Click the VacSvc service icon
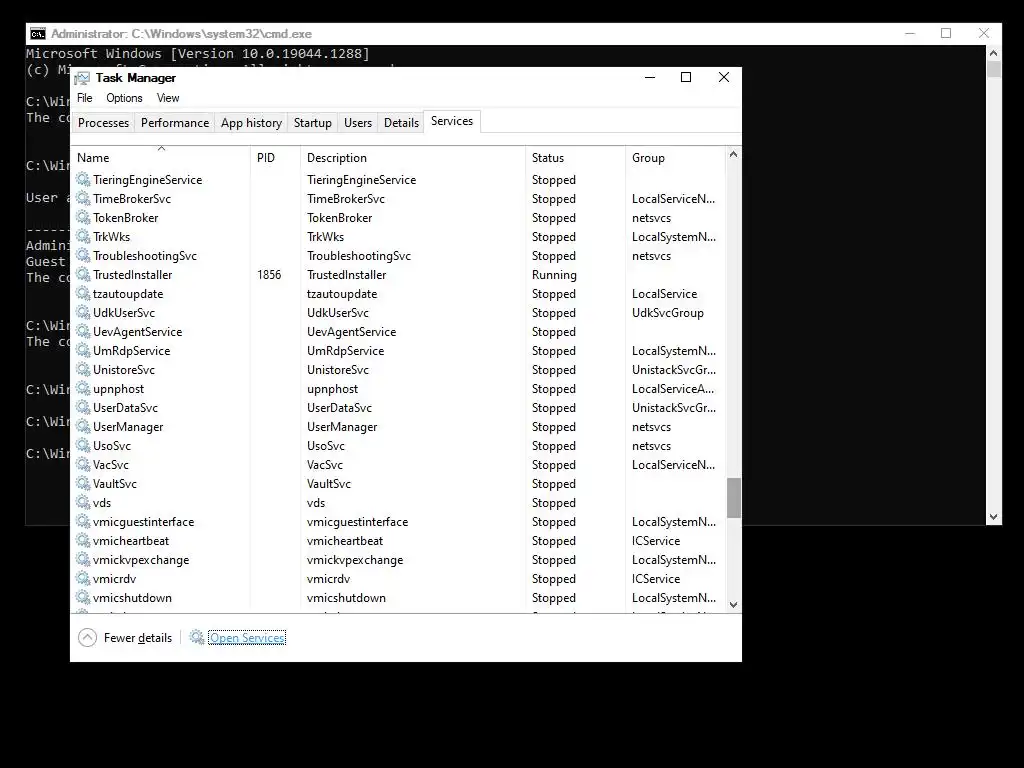1024x768 pixels. (x=83, y=463)
